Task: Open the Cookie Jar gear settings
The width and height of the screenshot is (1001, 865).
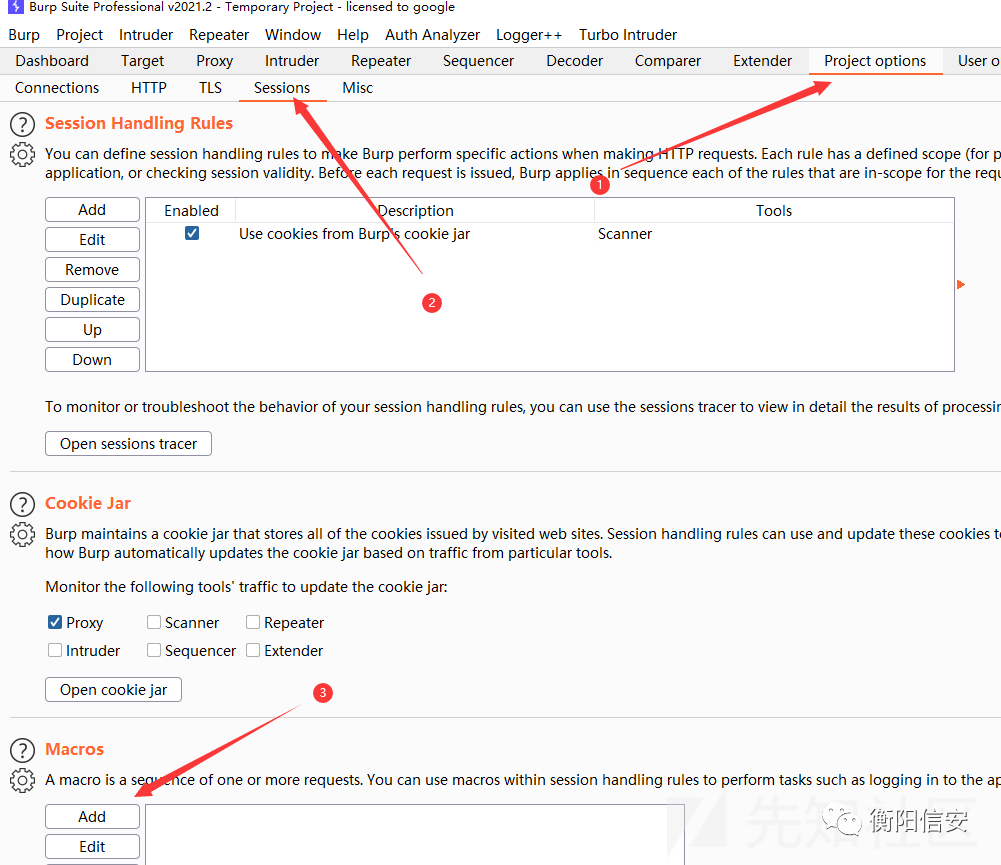Action: (x=22, y=535)
